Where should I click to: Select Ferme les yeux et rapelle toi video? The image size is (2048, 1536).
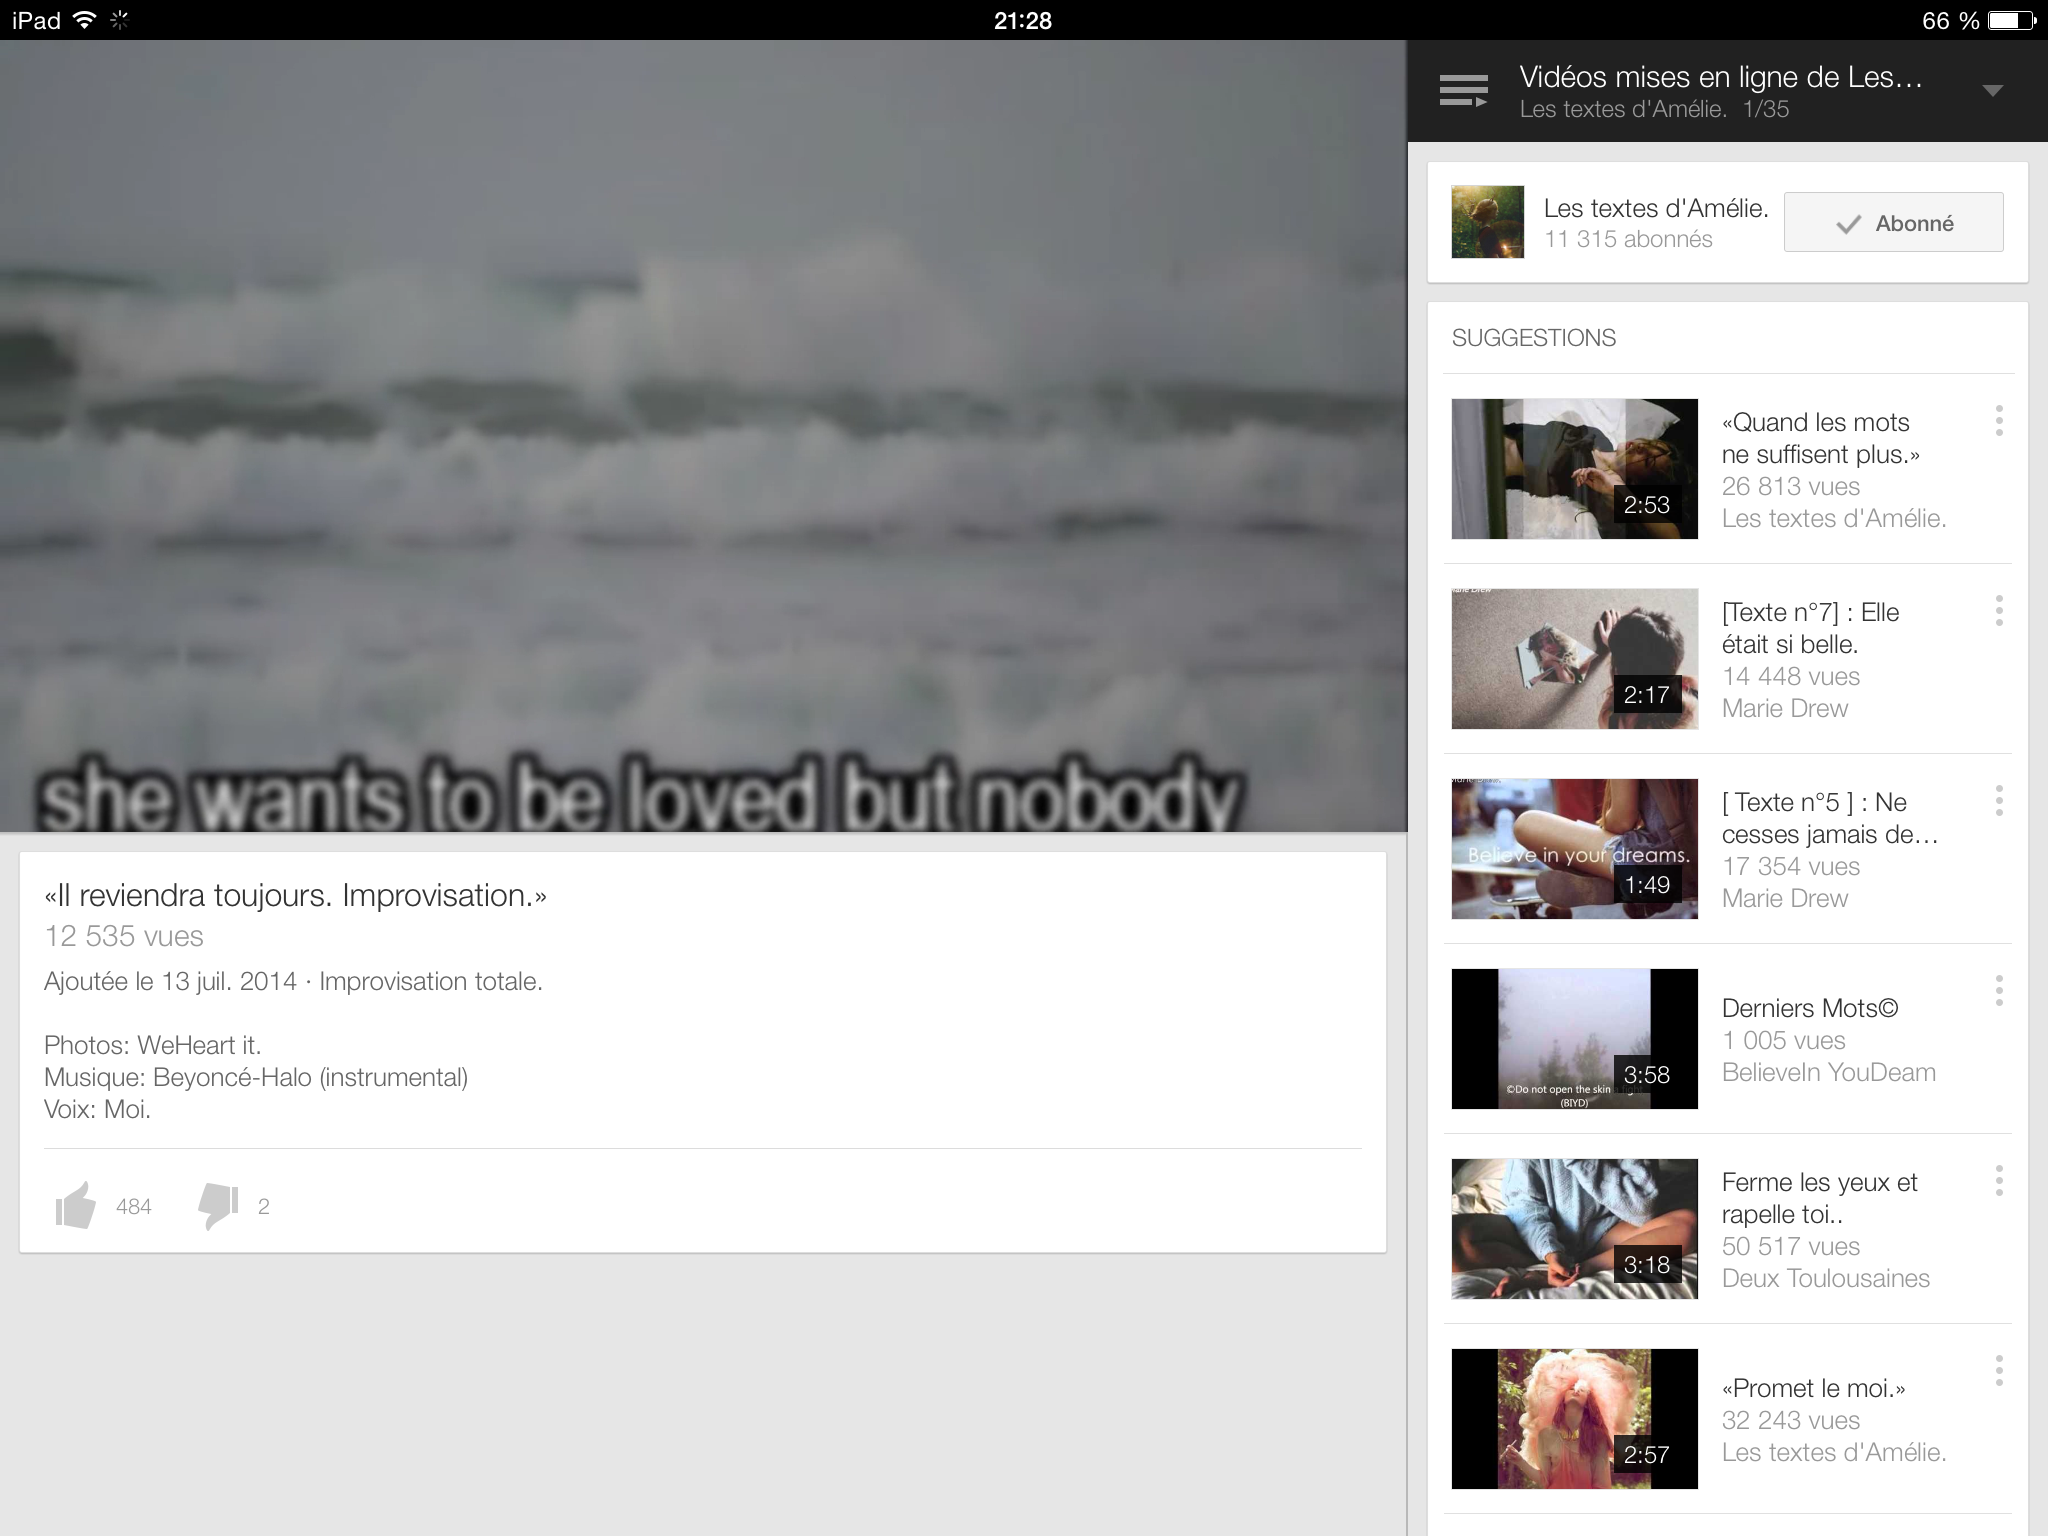click(1819, 1198)
